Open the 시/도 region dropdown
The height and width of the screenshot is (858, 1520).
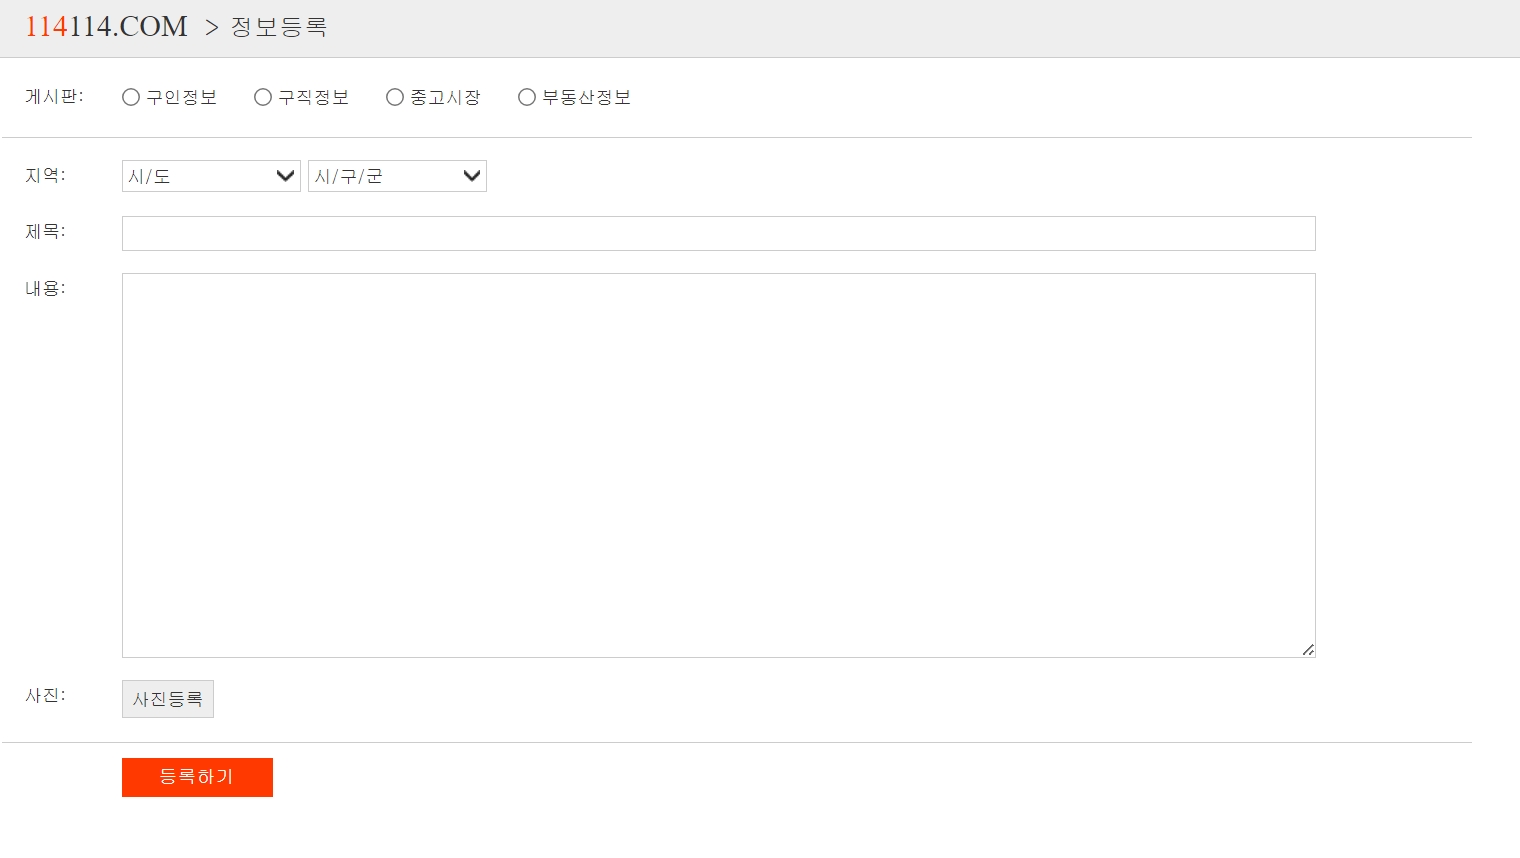click(x=211, y=176)
